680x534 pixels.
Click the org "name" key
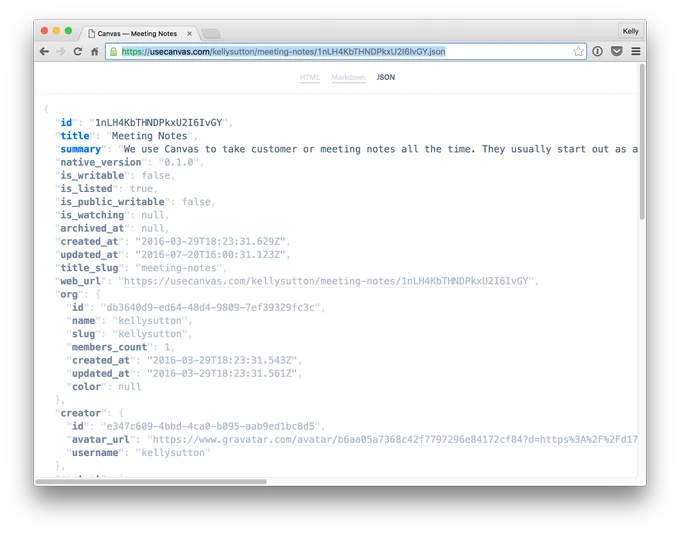click(x=84, y=321)
